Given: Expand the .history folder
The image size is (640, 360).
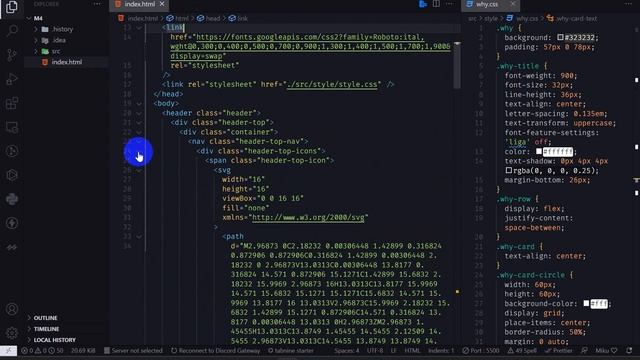Looking at the screenshot, I should pyautogui.click(x=36, y=29).
